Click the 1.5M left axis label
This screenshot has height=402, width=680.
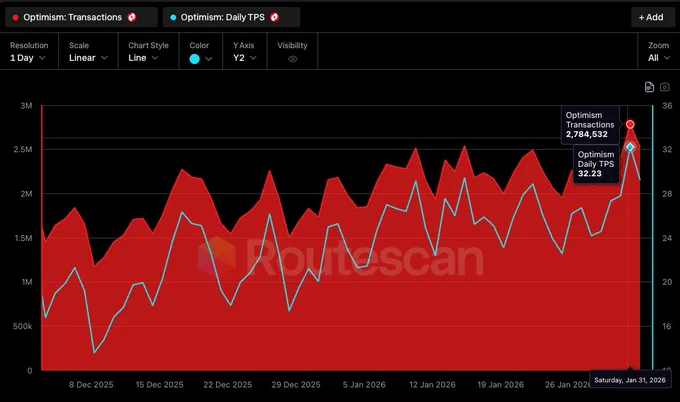23,238
